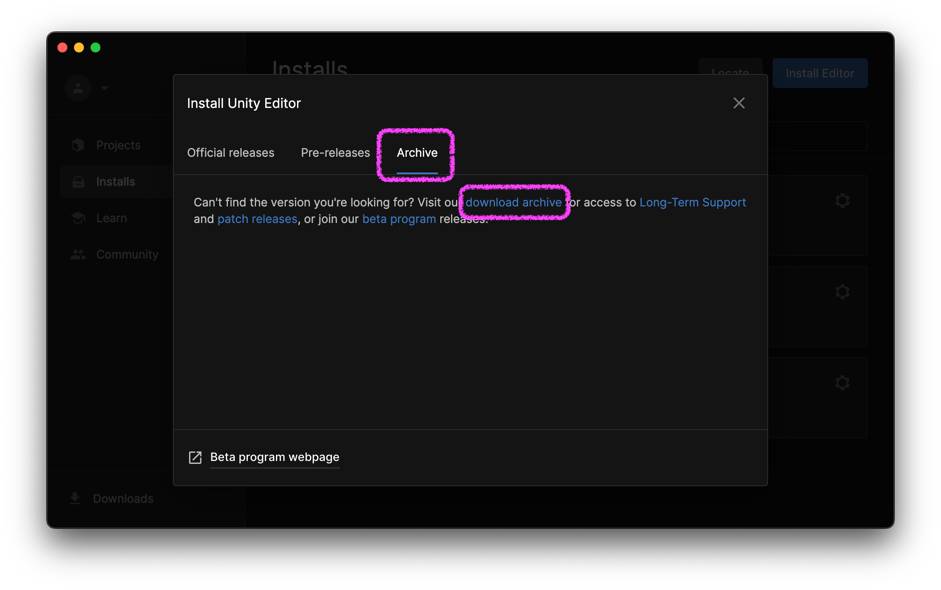This screenshot has height=590, width=941.
Task: Click the Learn graduation cap icon
Action: tap(78, 218)
